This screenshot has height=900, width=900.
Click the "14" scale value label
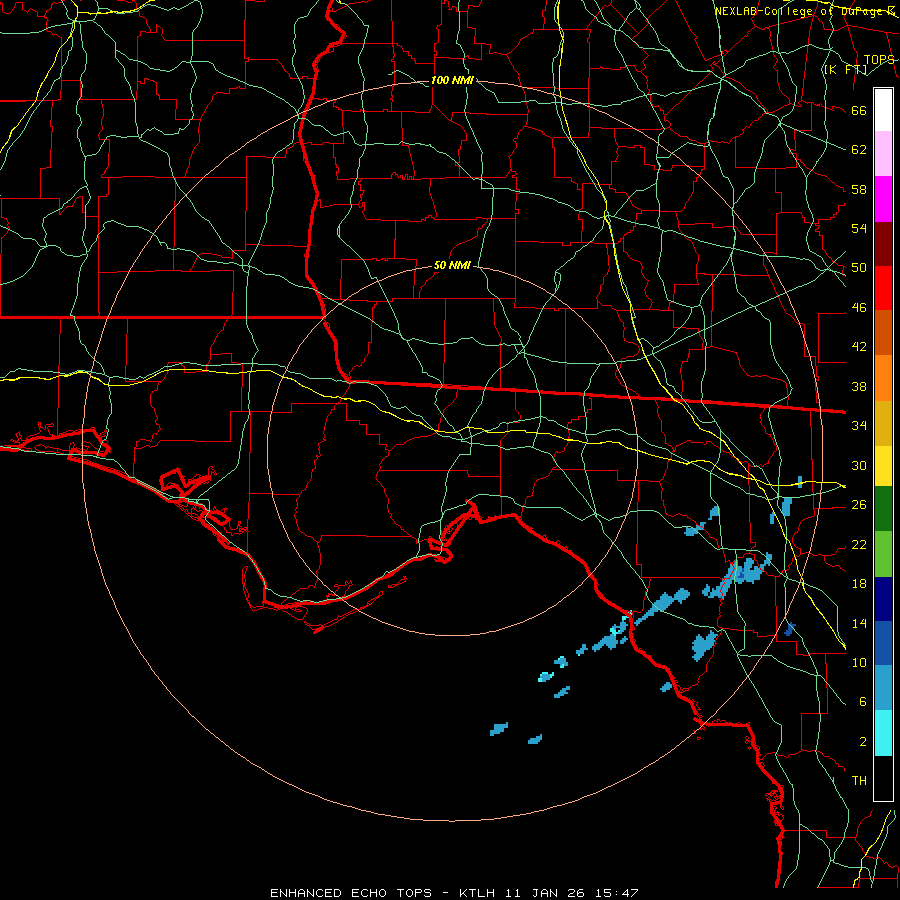pyautogui.click(x=859, y=623)
